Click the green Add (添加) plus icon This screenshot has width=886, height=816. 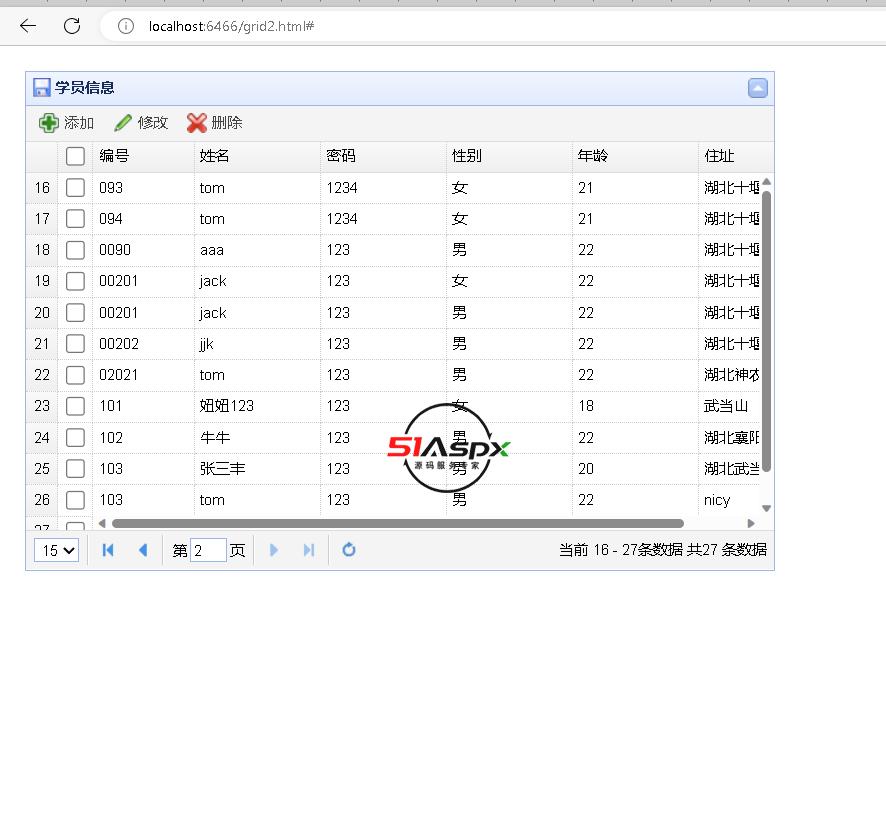coord(48,123)
